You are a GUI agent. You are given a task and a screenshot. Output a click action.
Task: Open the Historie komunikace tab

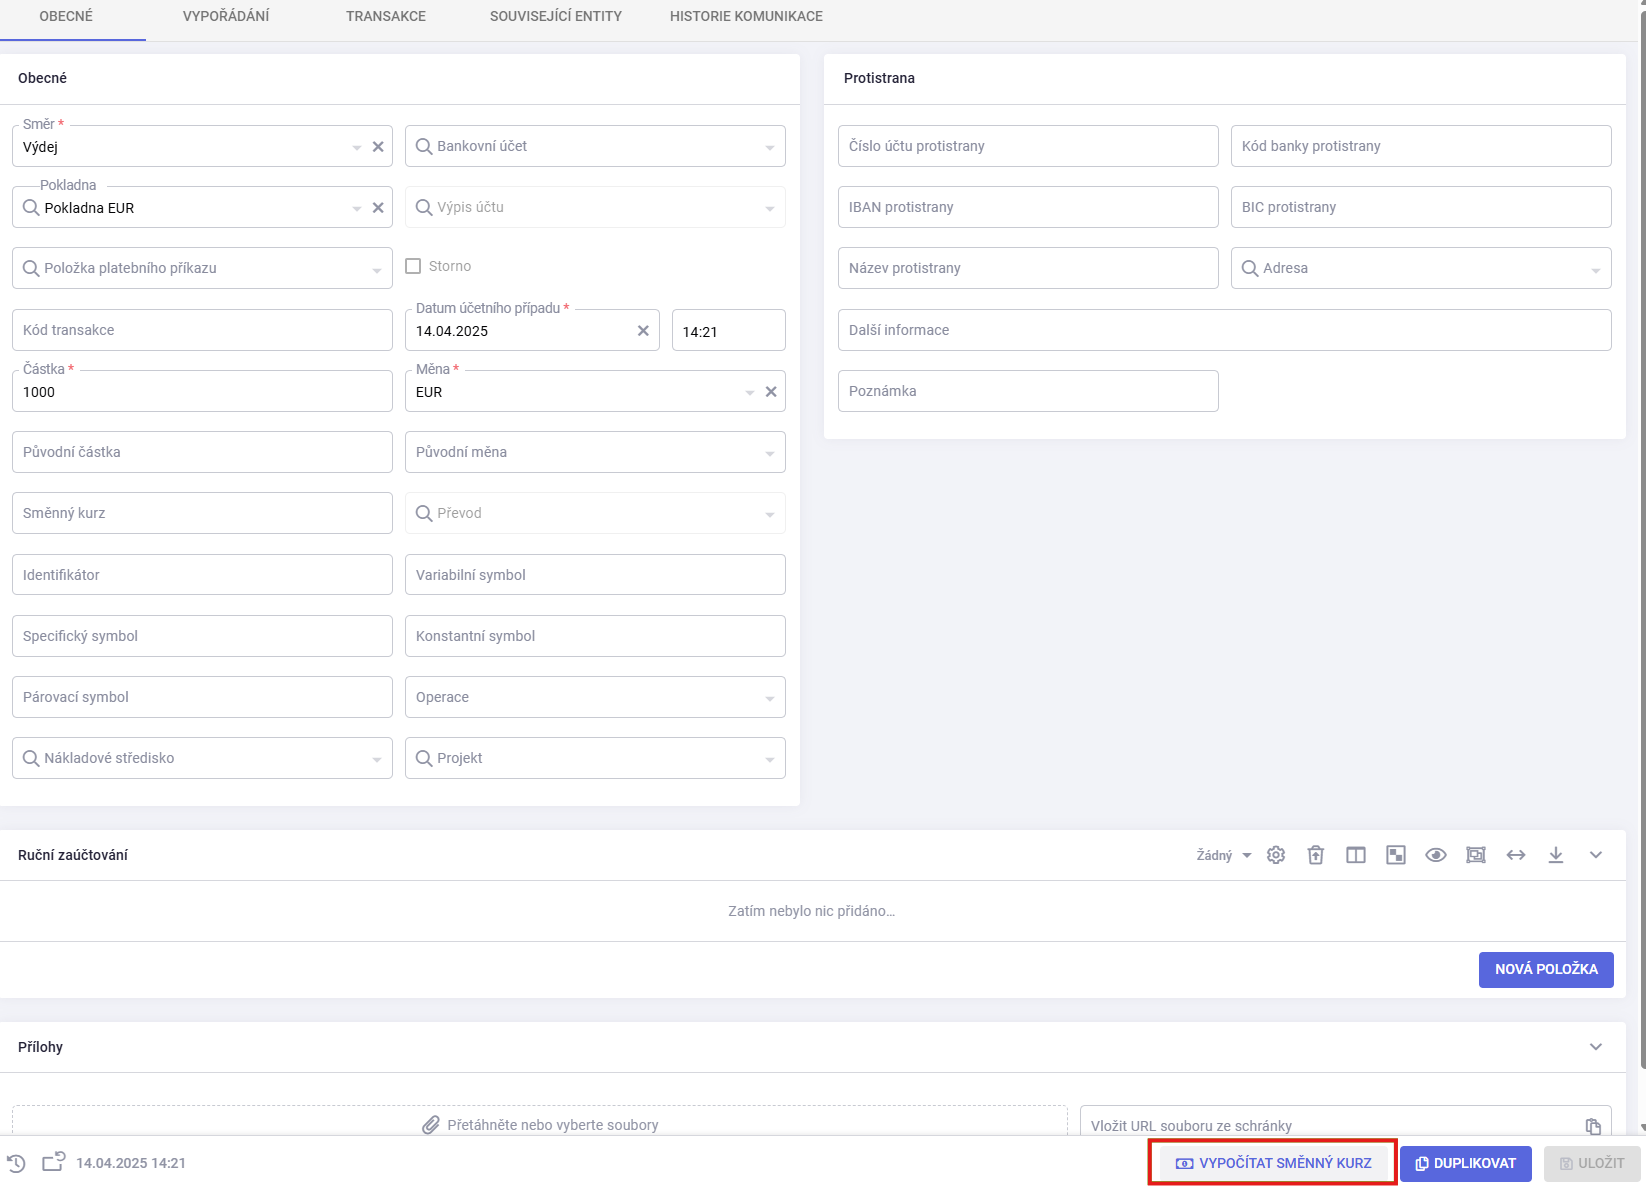point(746,16)
